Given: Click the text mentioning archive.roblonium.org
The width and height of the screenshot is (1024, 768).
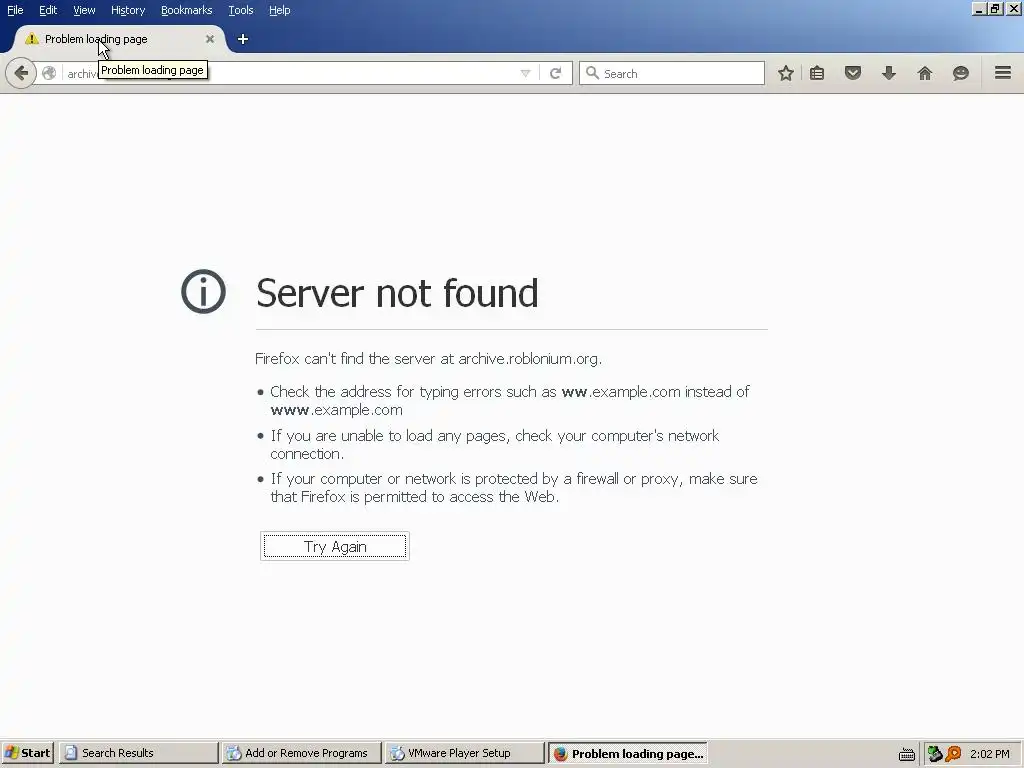Looking at the screenshot, I should coord(428,359).
